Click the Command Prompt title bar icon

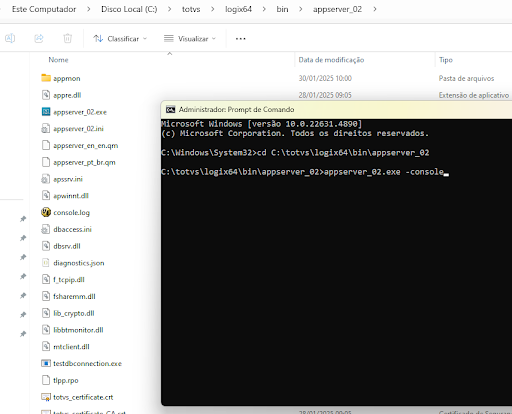[x=171, y=109]
